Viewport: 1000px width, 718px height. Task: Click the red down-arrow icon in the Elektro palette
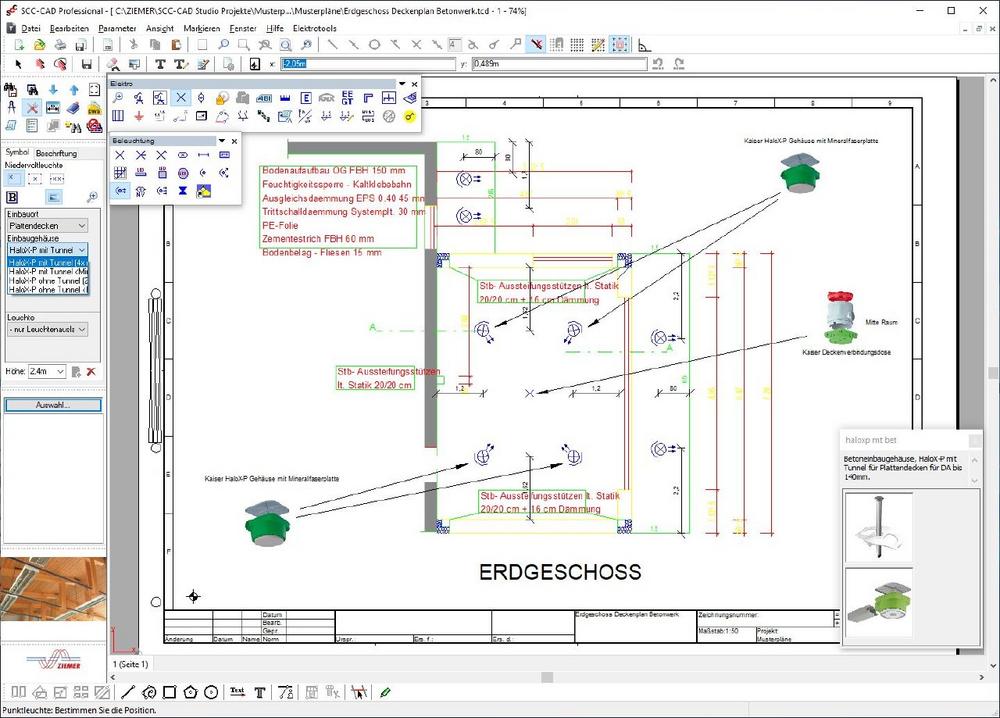pyautogui.click(x=139, y=117)
